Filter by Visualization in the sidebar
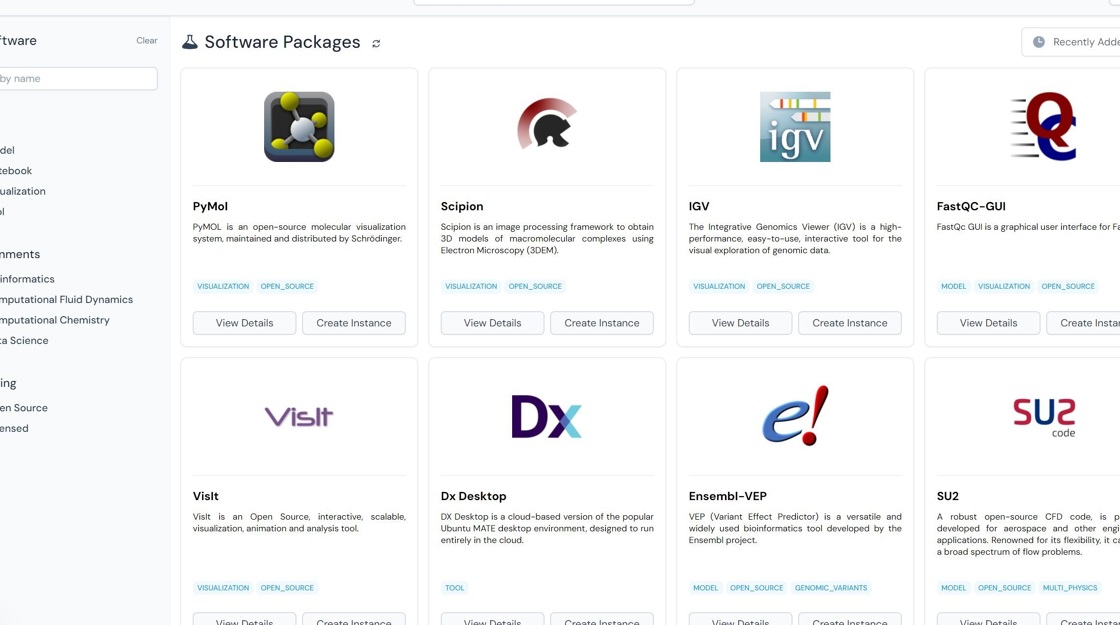This screenshot has height=625, width=1120. point(22,191)
